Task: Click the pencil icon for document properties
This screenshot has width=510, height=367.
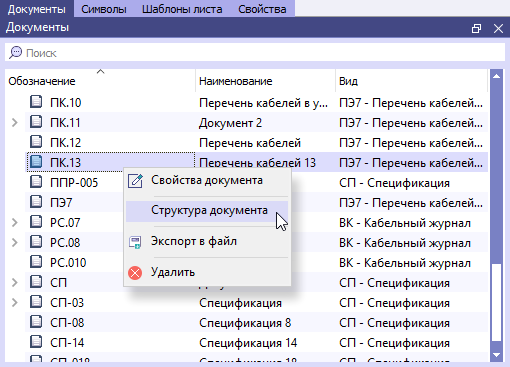Action: click(x=135, y=181)
